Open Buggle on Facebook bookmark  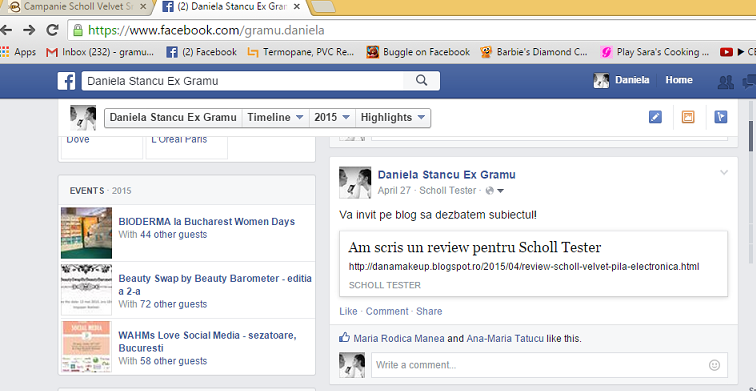[x=418, y=52]
